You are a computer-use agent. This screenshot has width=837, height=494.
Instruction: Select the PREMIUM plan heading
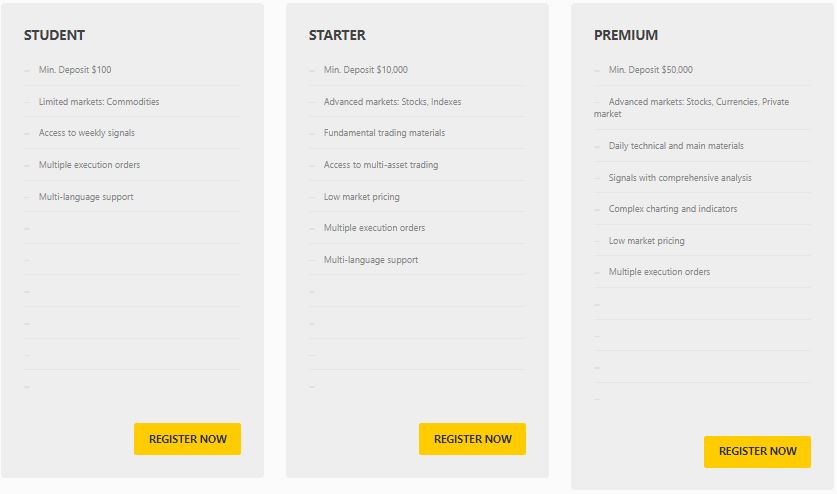click(x=626, y=35)
